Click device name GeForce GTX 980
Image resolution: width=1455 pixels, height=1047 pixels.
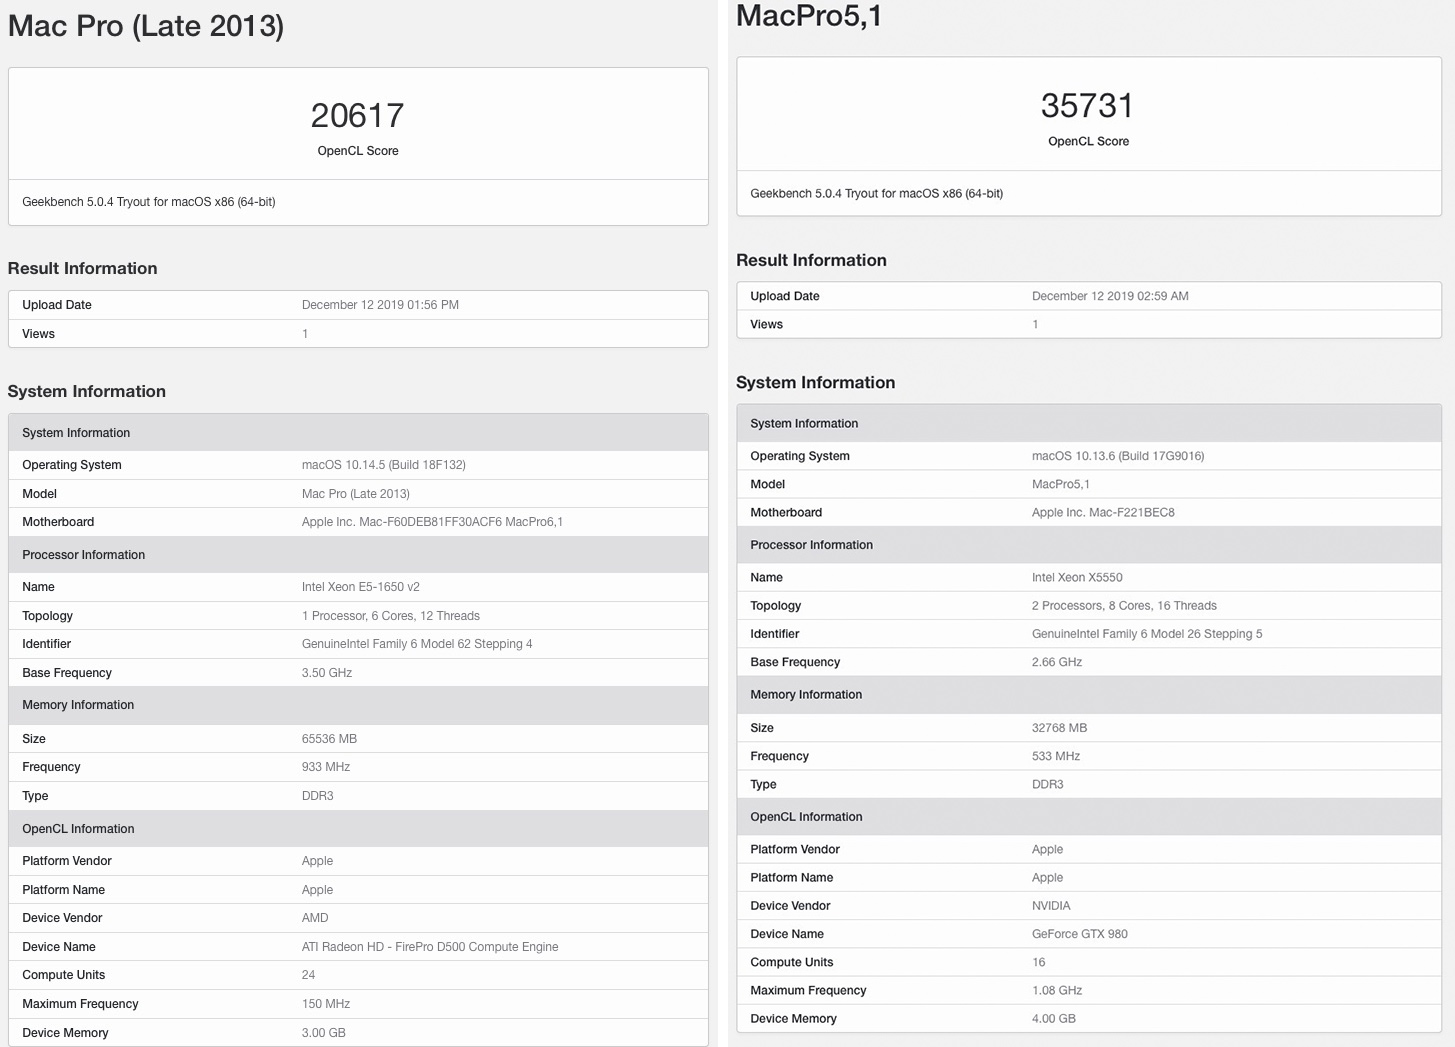point(1080,934)
